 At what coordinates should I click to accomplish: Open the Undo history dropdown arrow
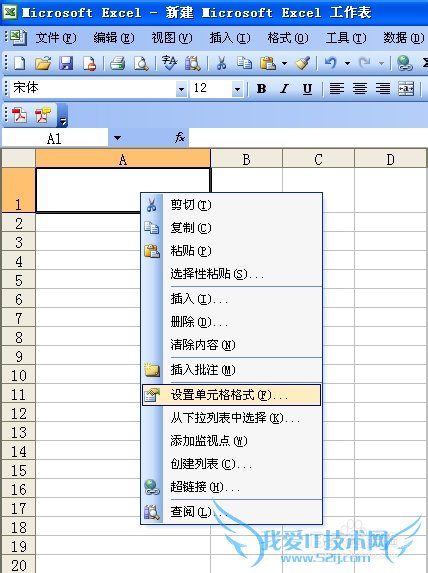tap(347, 63)
